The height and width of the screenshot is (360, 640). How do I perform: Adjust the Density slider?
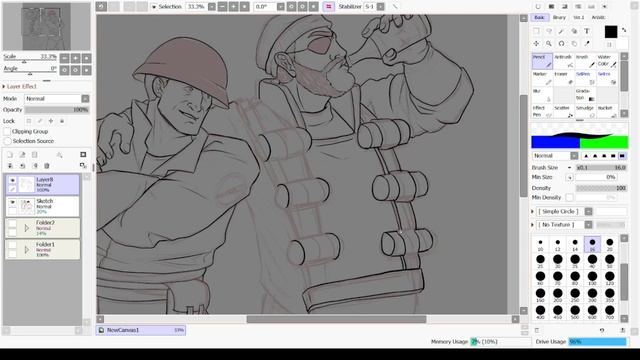coord(601,188)
